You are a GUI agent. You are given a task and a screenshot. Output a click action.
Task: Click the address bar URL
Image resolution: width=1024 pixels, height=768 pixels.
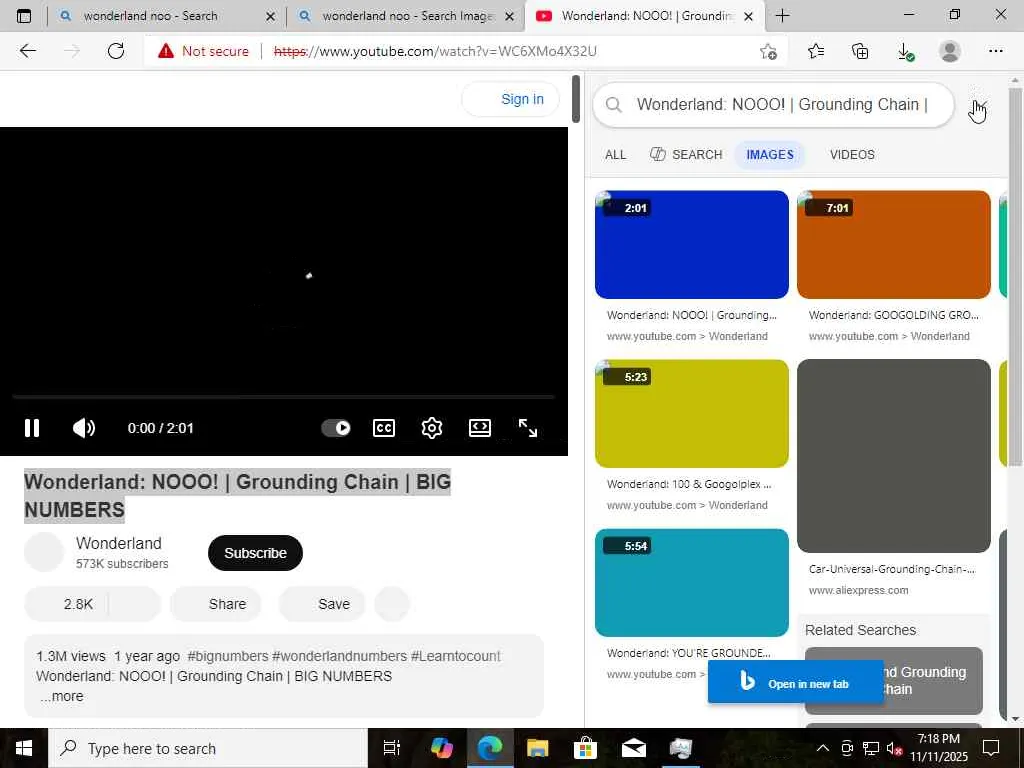pos(435,51)
